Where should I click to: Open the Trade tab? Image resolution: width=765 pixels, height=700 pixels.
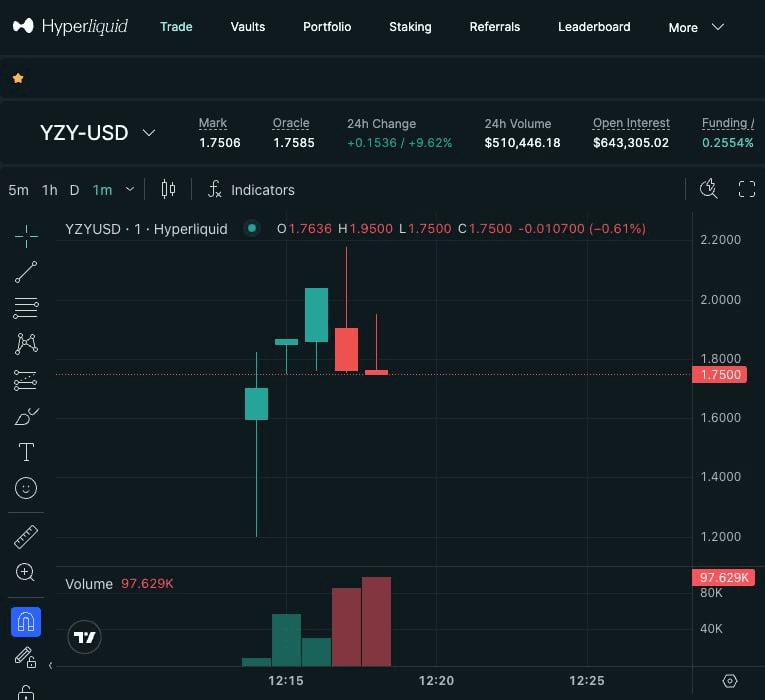pos(176,27)
